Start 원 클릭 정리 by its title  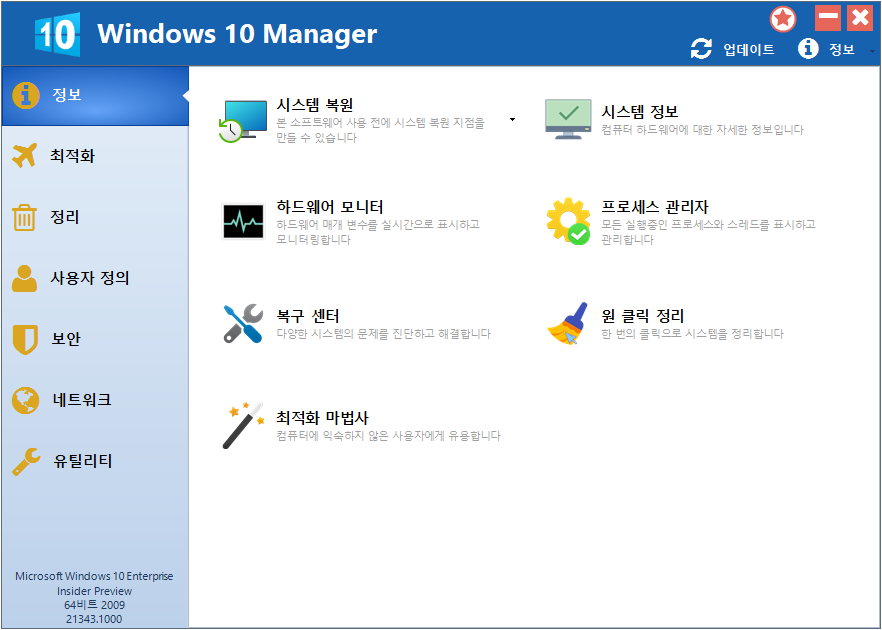point(642,316)
